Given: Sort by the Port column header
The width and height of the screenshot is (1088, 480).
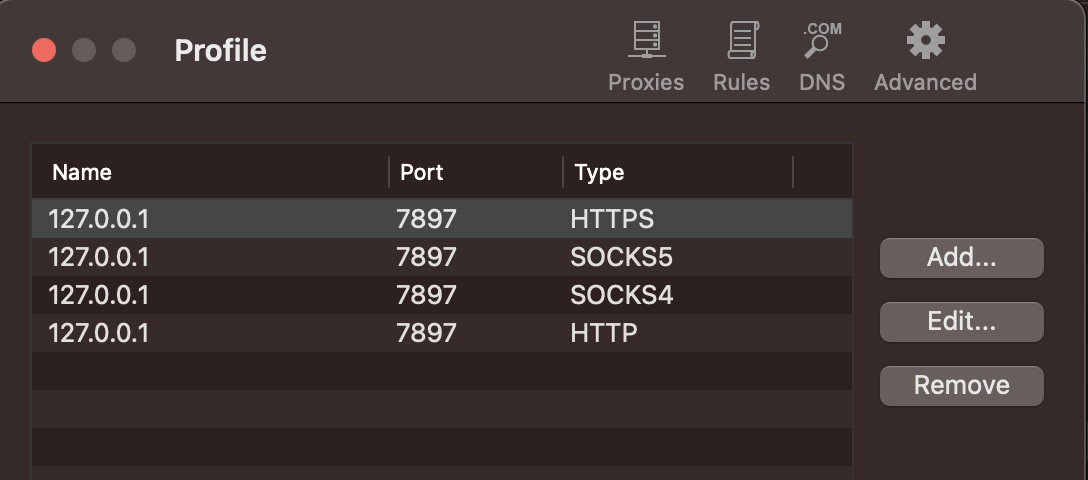Looking at the screenshot, I should (x=421, y=172).
